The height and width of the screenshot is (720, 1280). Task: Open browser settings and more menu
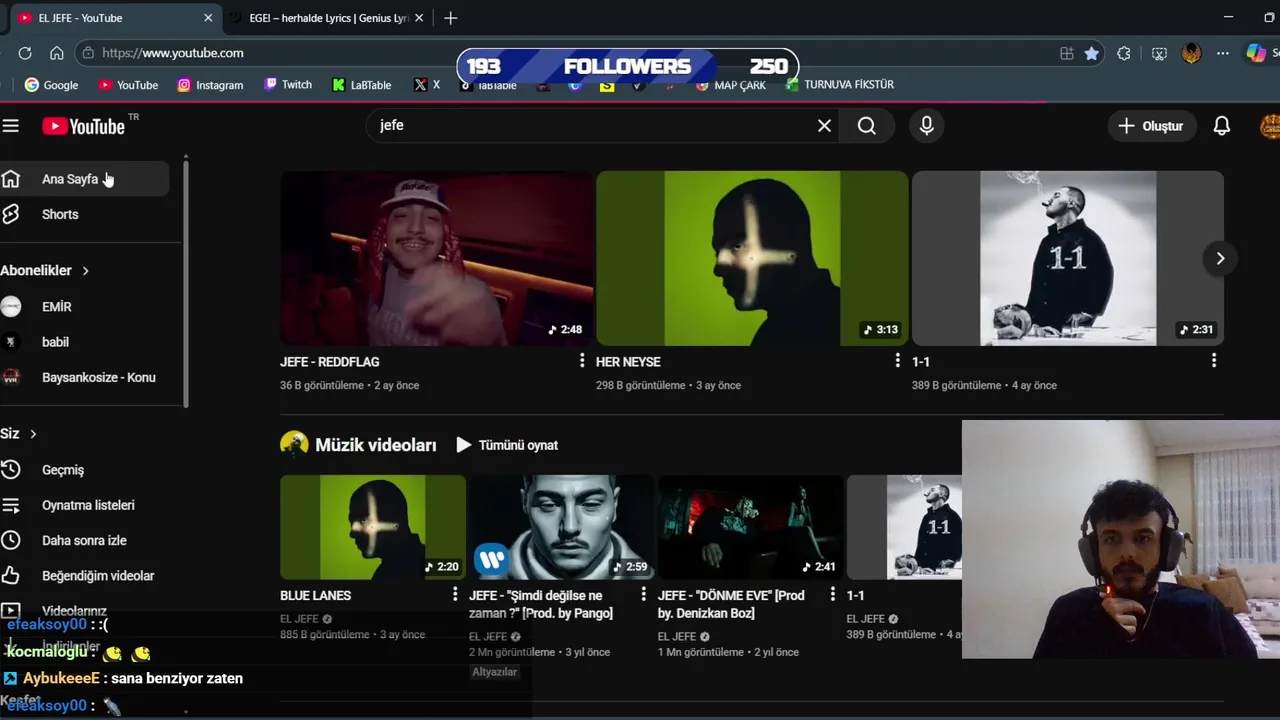1222,53
